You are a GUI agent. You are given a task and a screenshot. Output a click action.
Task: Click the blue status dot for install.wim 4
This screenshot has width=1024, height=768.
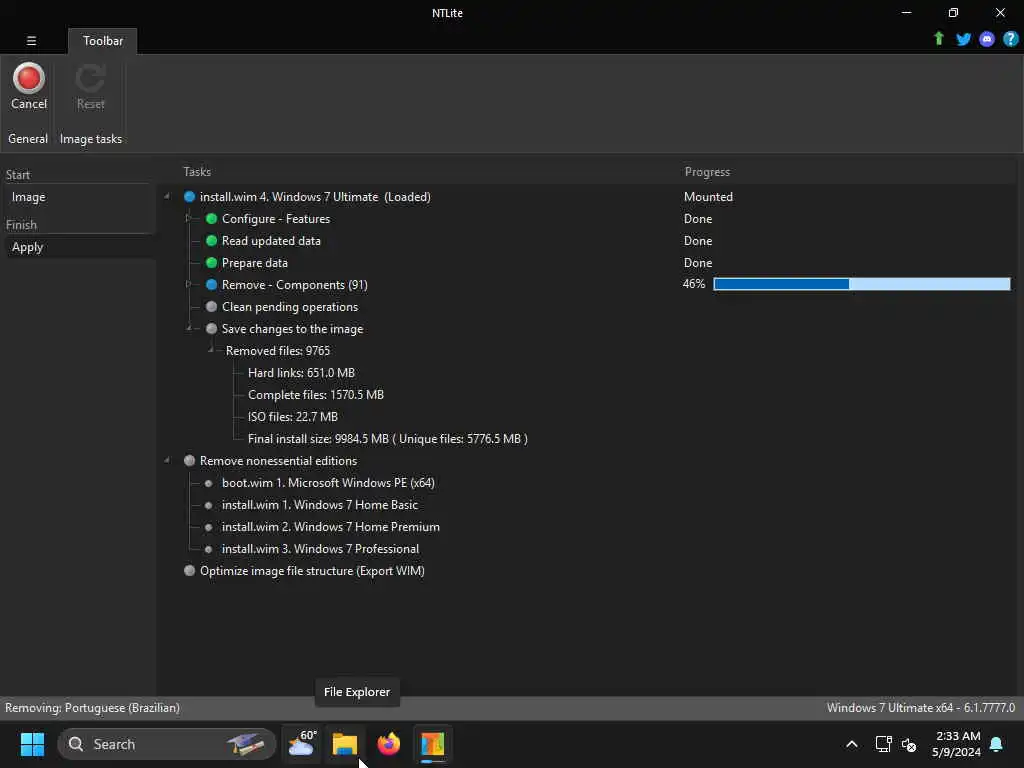click(x=189, y=197)
